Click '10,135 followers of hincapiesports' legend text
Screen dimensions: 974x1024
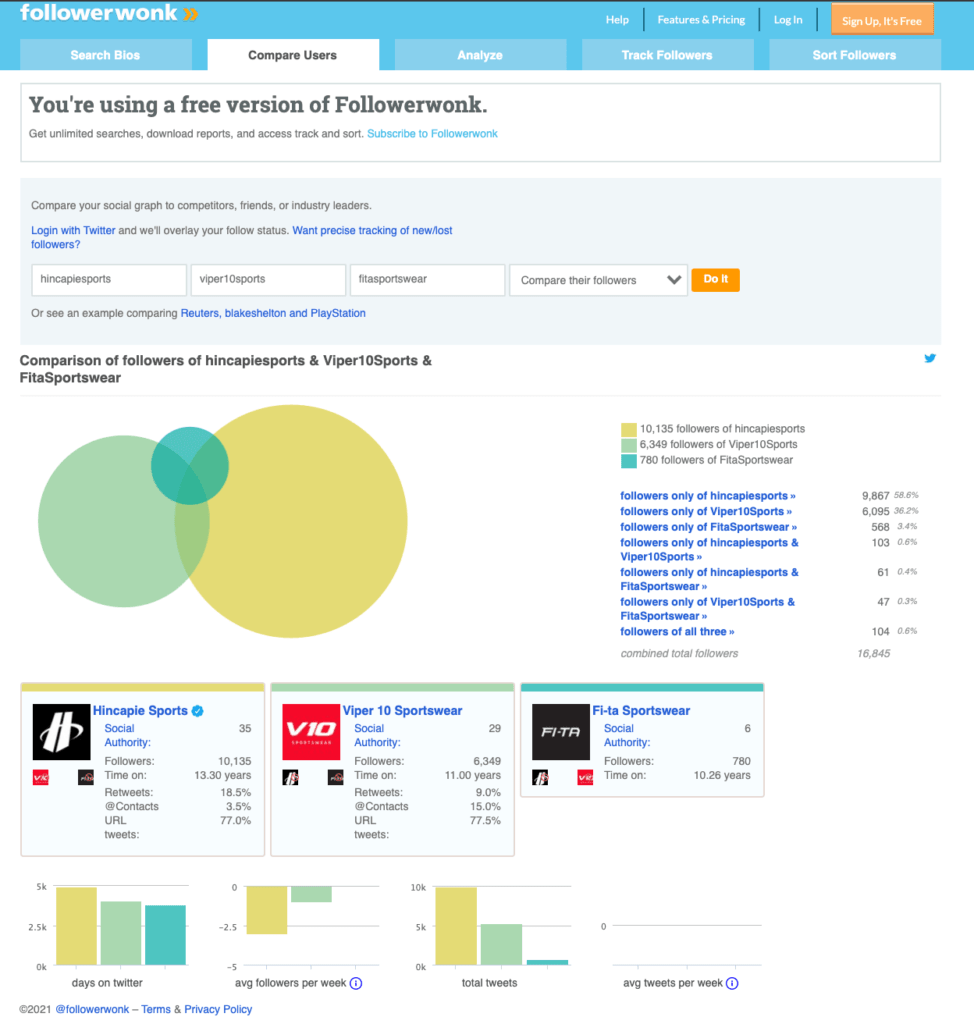coord(722,429)
